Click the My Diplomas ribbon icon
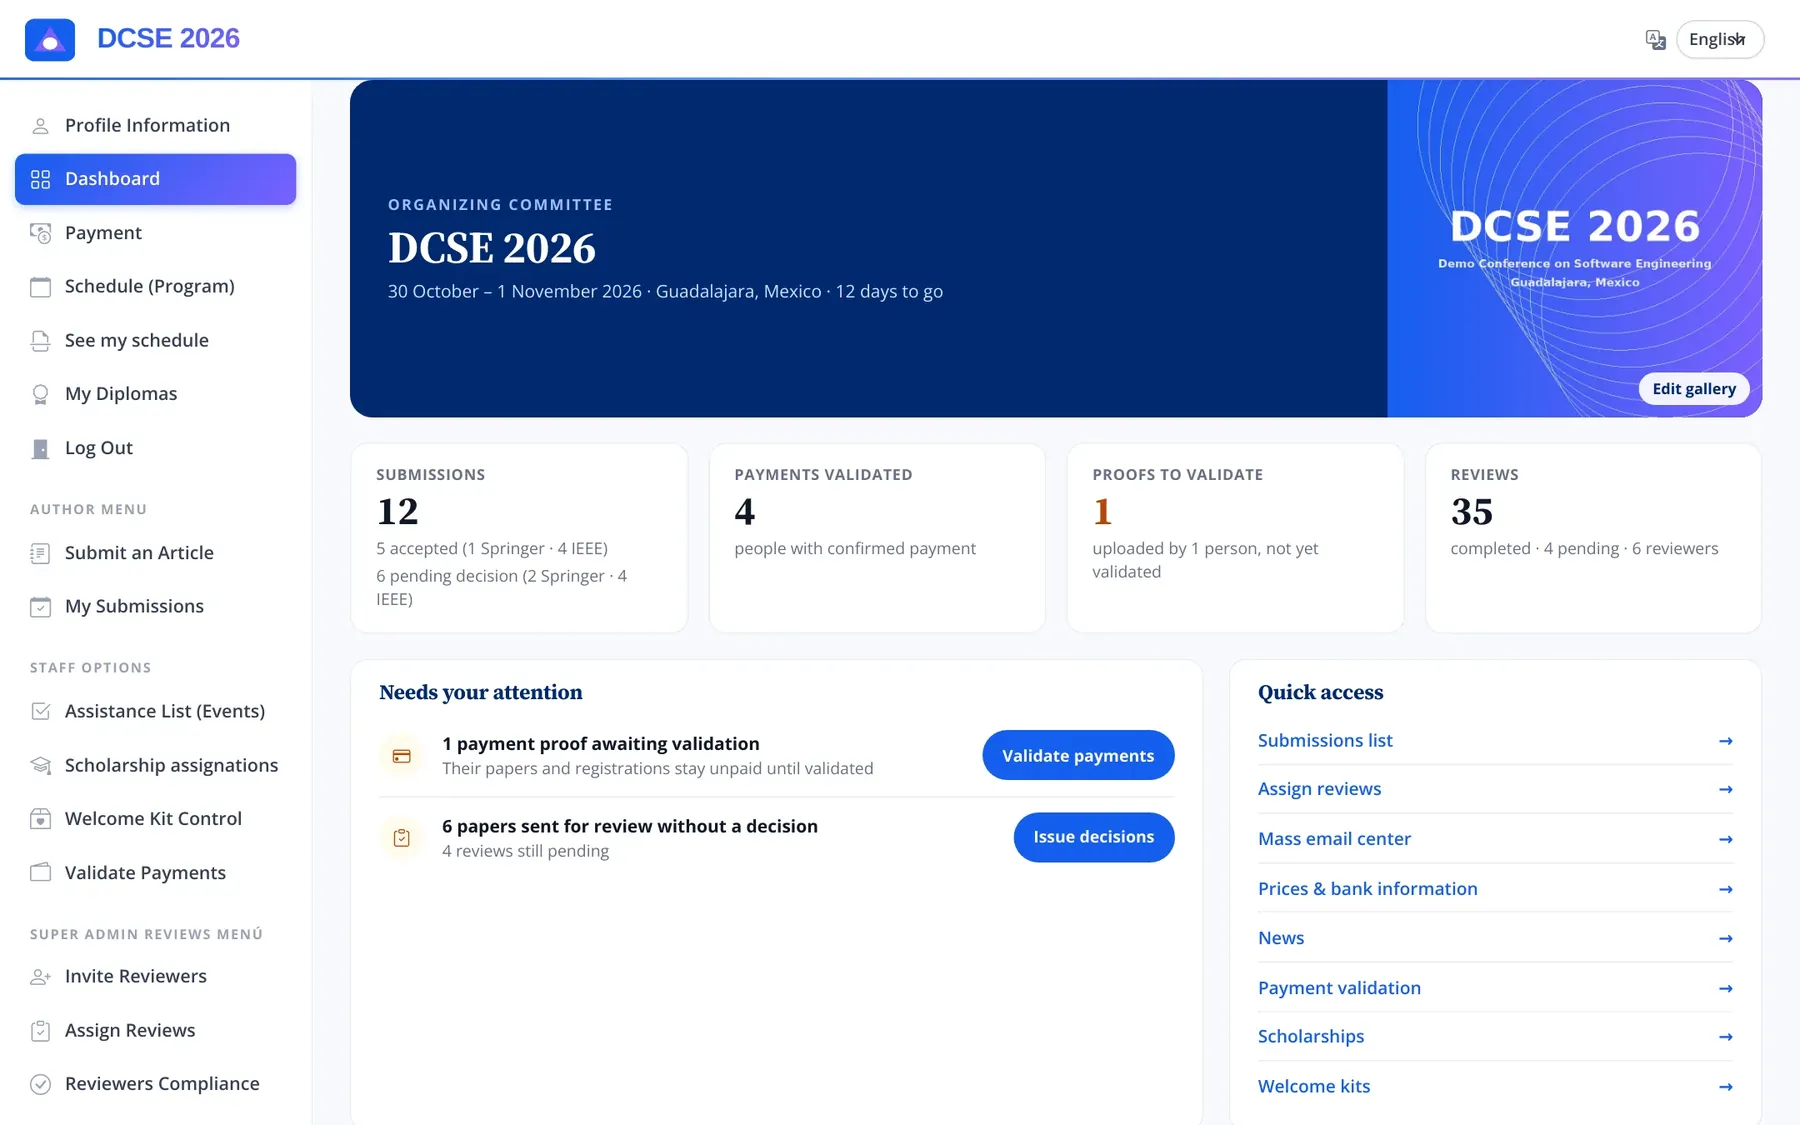 [40, 394]
